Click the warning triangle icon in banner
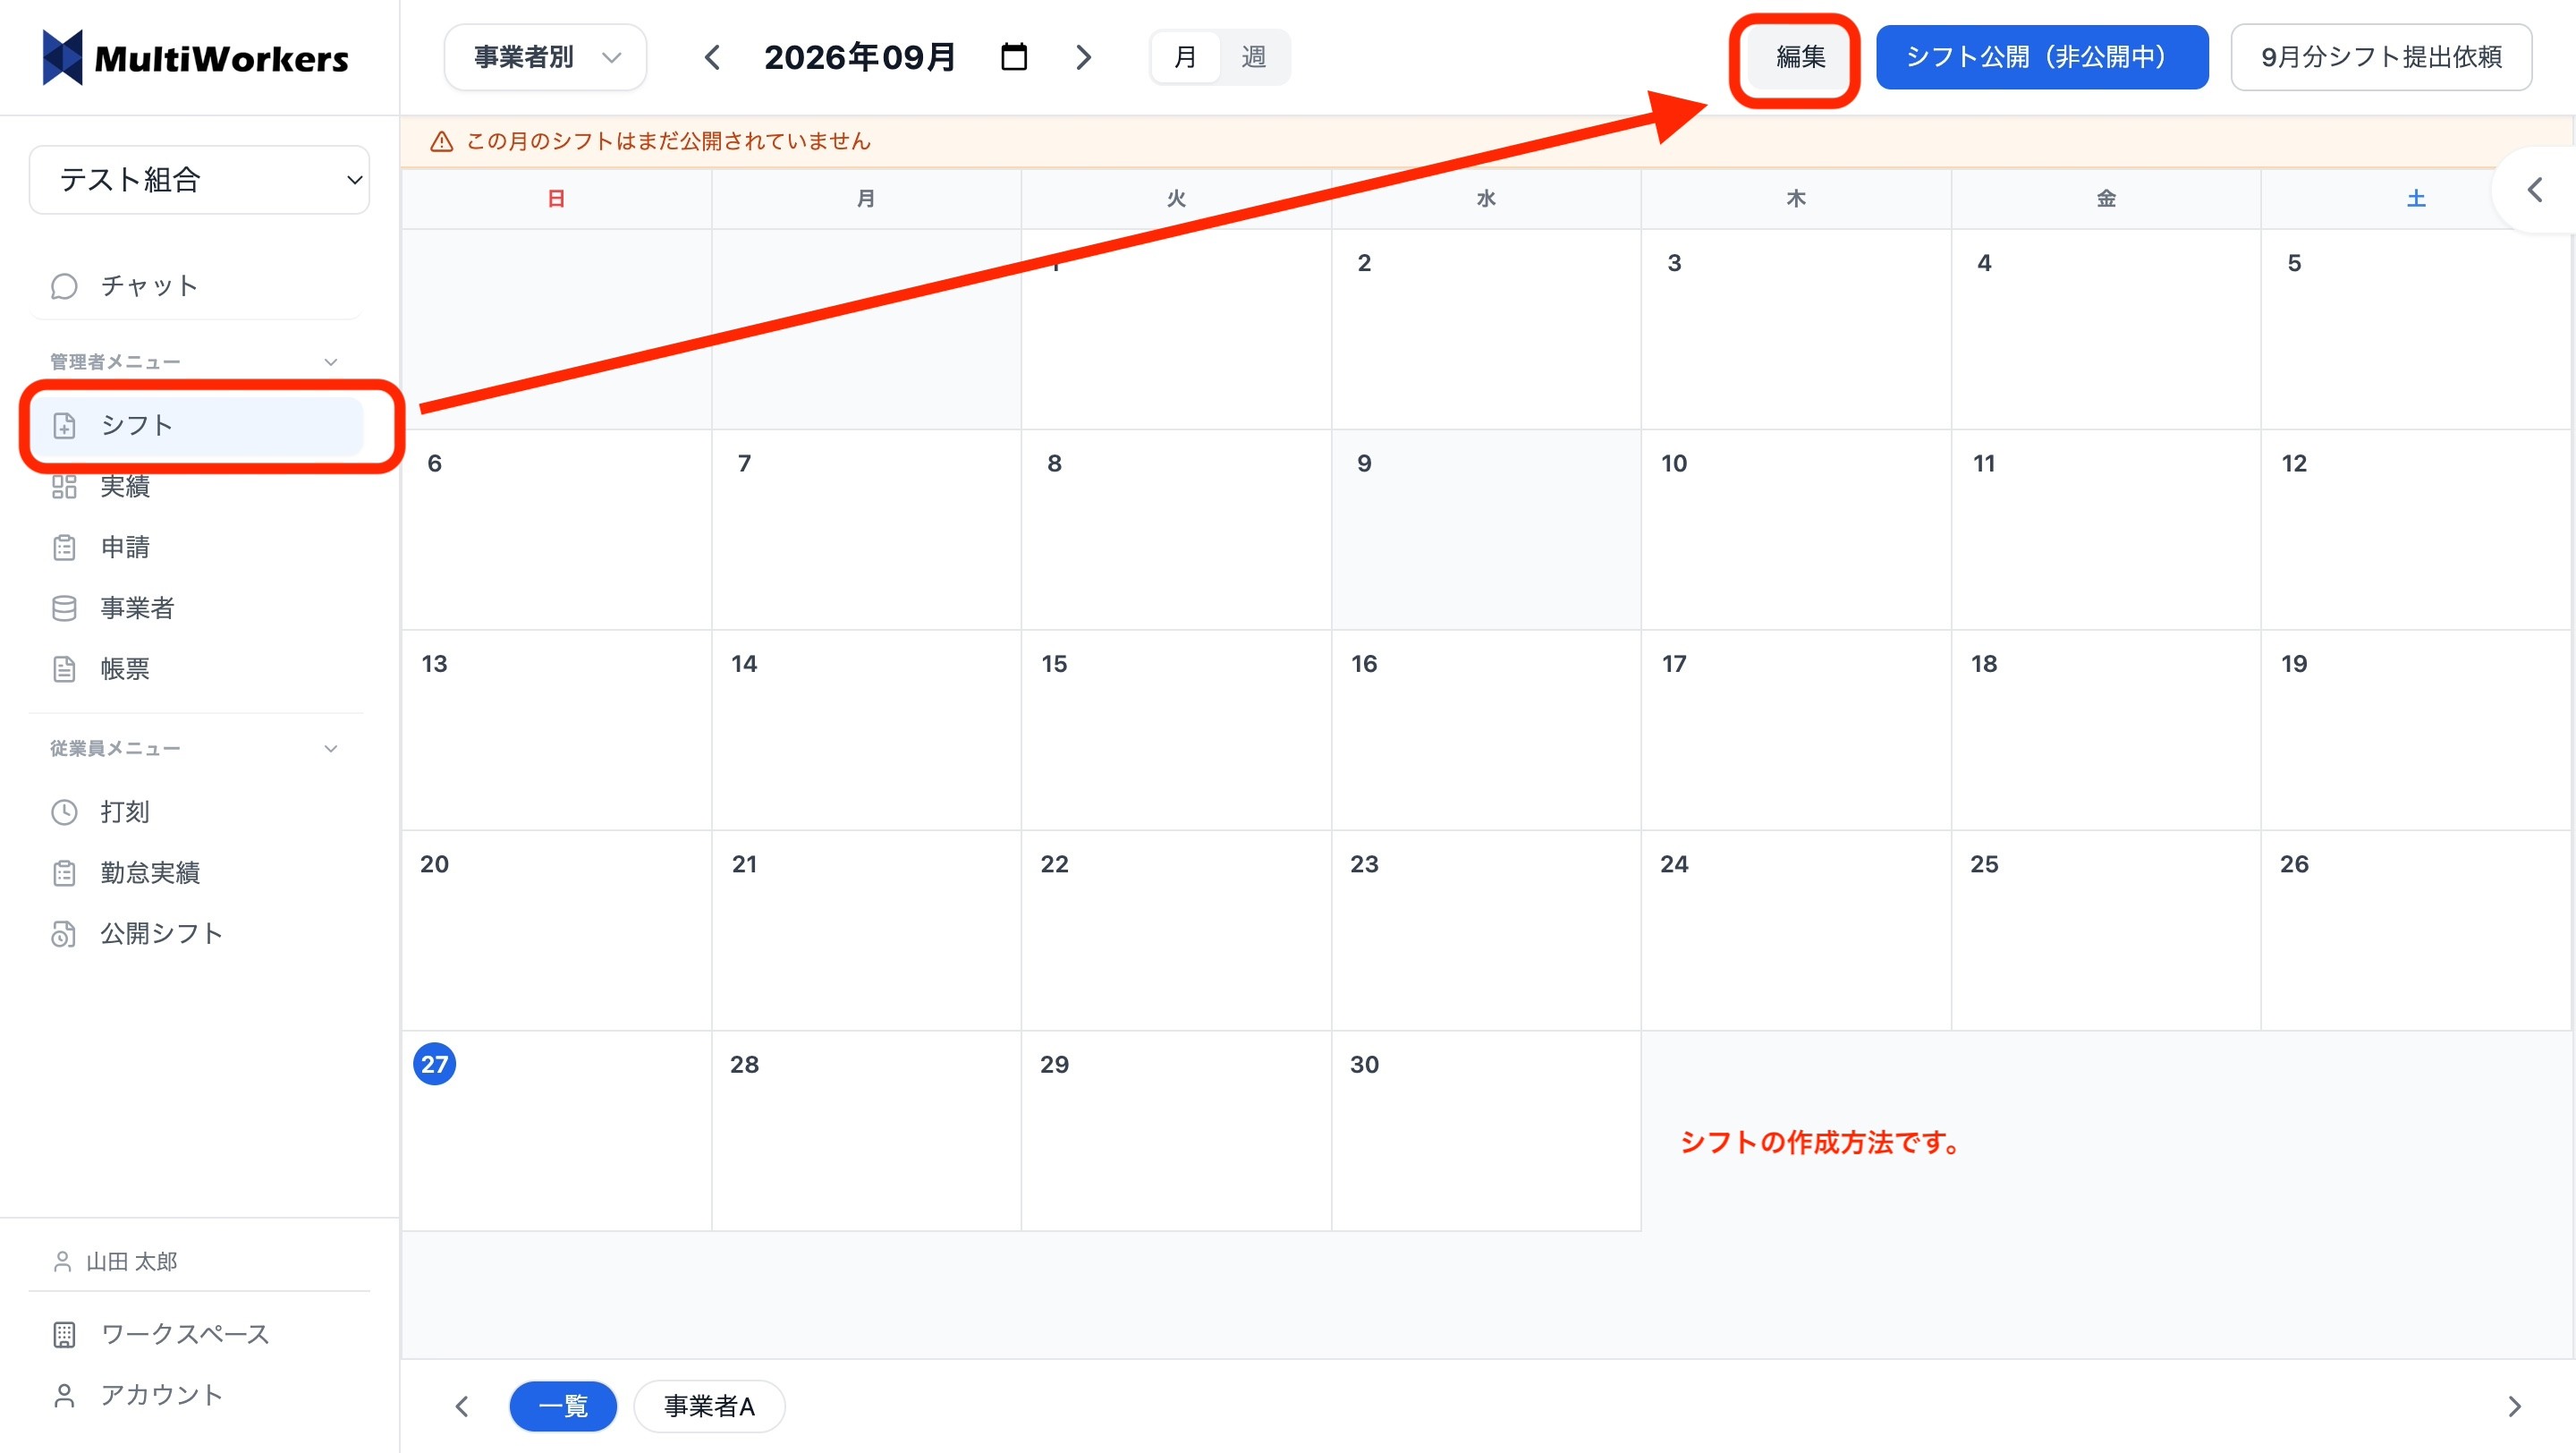Screen dimensions: 2576x1453 pos(441,141)
